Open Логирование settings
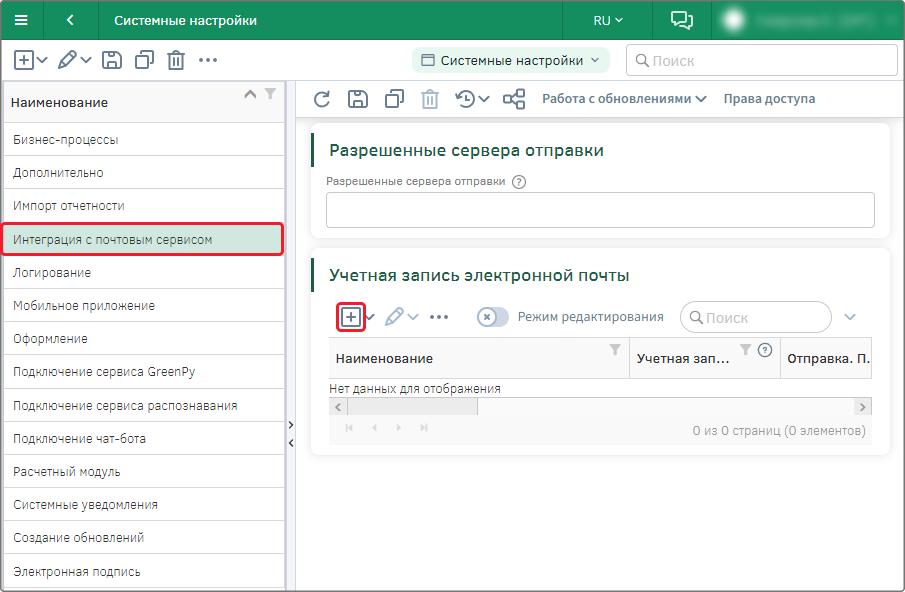Screen dimensions: 905x592 [x=144, y=272]
